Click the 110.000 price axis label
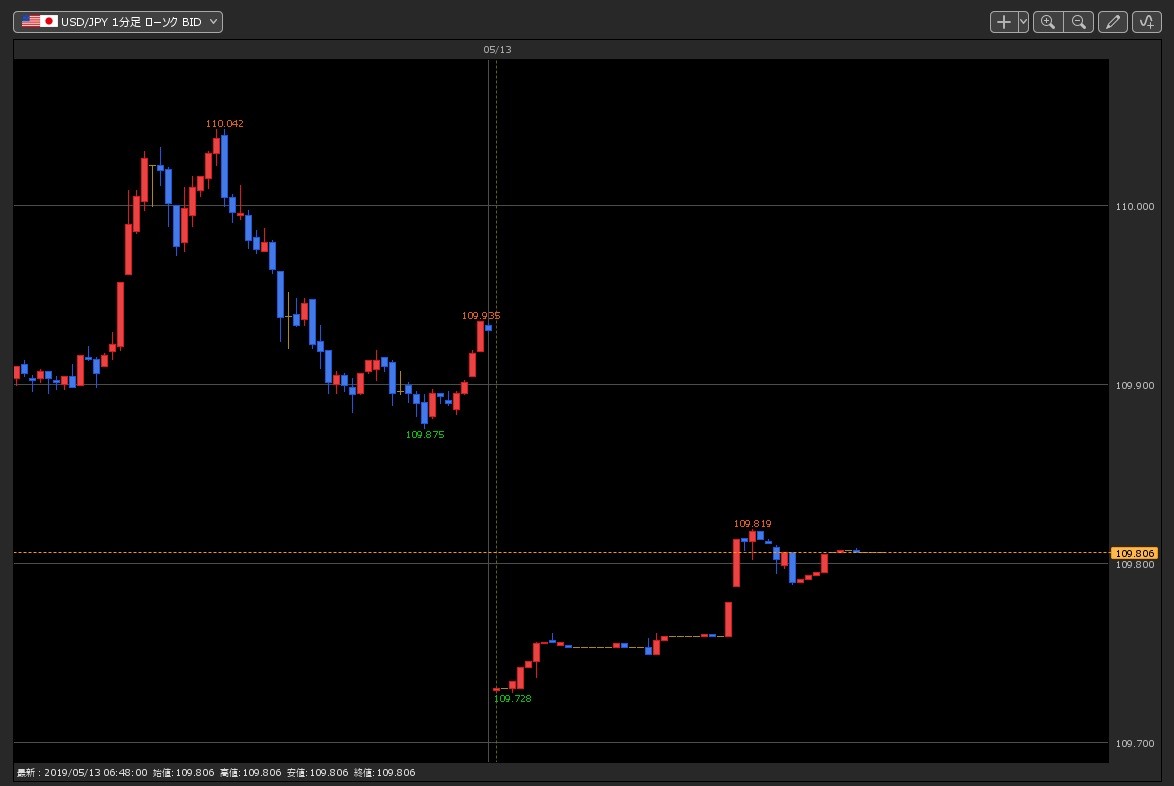Image resolution: width=1174 pixels, height=786 pixels. pos(1135,207)
